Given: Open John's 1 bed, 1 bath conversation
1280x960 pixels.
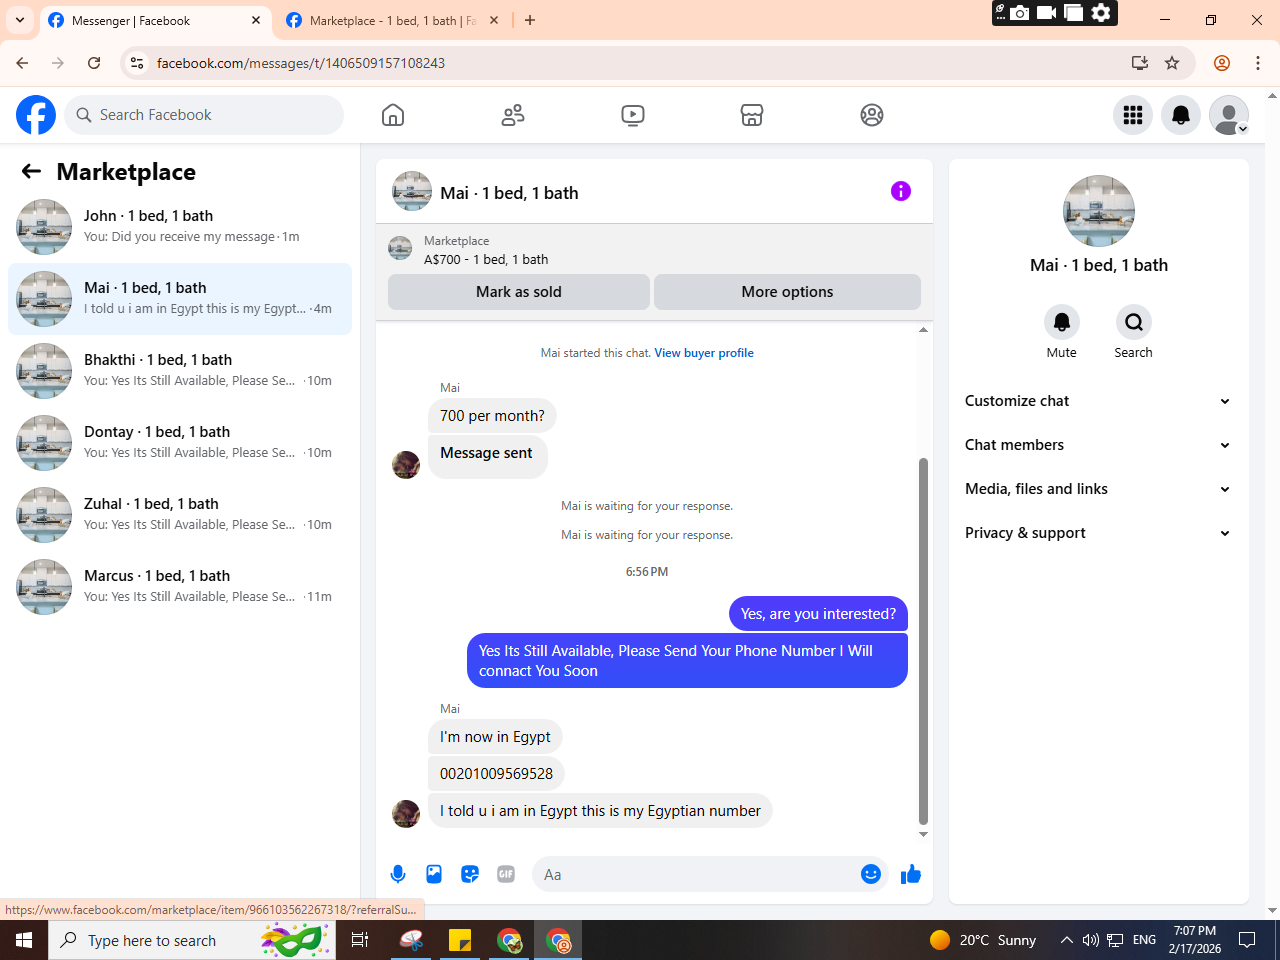Looking at the screenshot, I should pos(180,227).
